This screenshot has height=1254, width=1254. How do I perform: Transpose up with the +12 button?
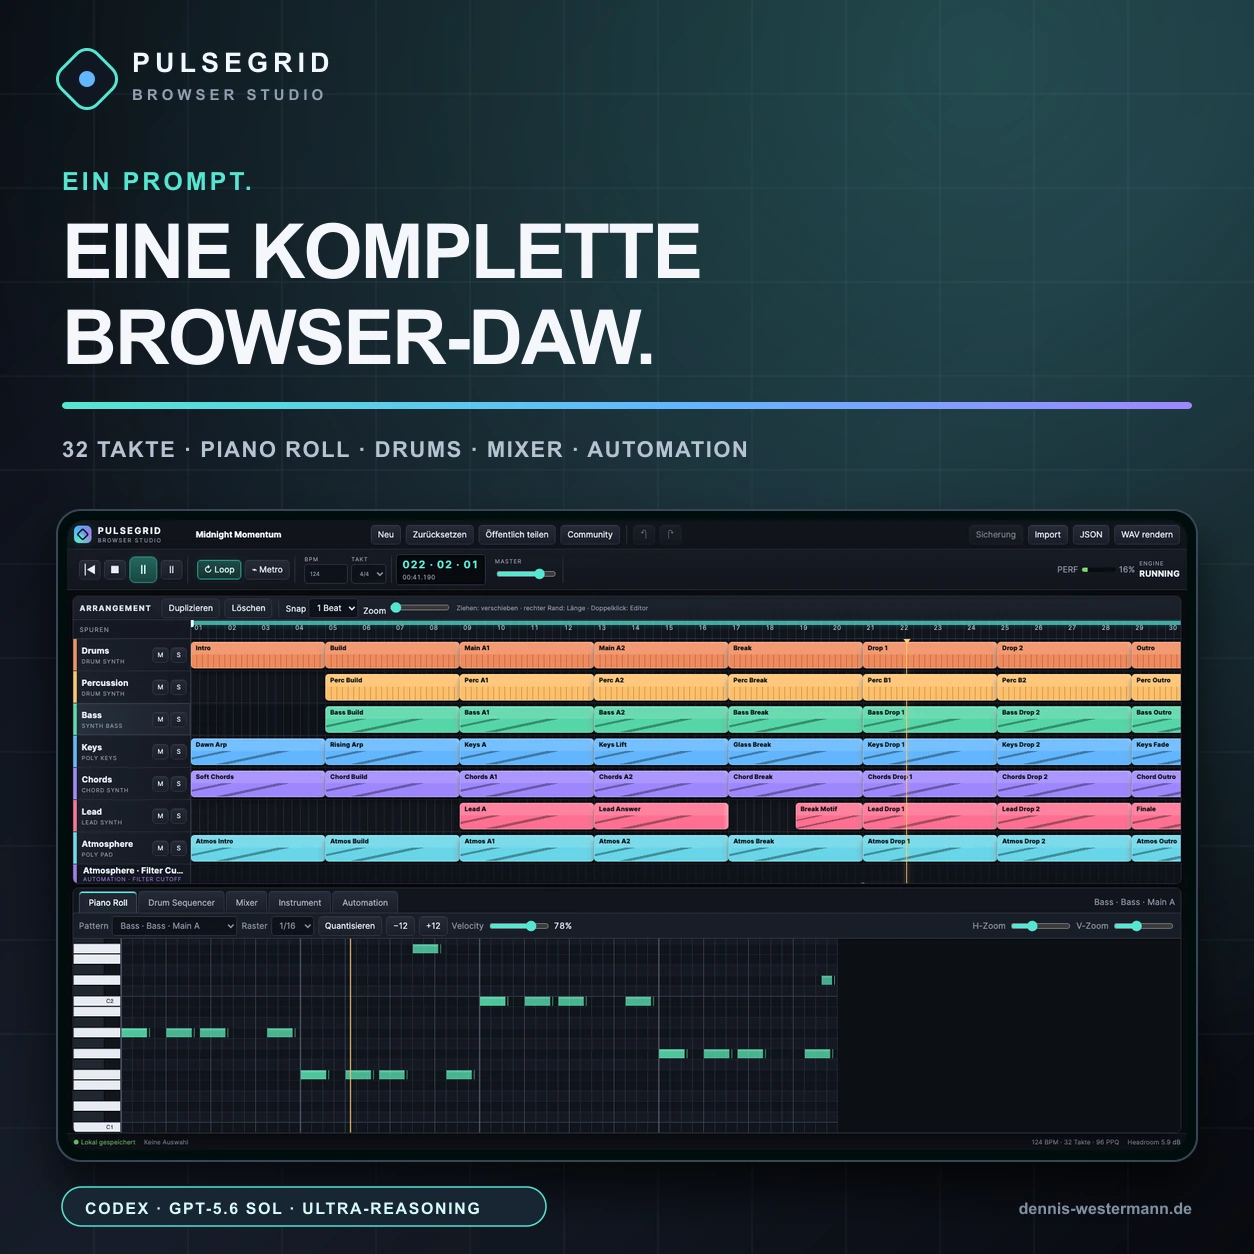coord(433,926)
